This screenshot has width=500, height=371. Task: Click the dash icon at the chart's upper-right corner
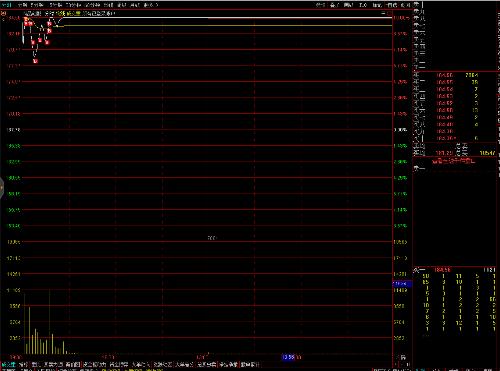pyautogui.click(x=383, y=13)
